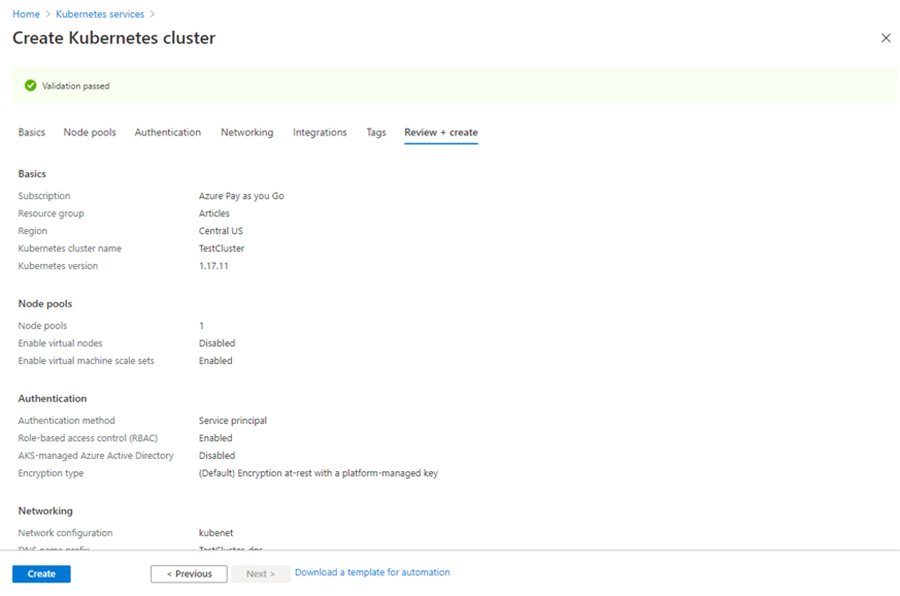Click the TestCluster cluster name value
The height and width of the screenshot is (596, 900).
point(222,248)
